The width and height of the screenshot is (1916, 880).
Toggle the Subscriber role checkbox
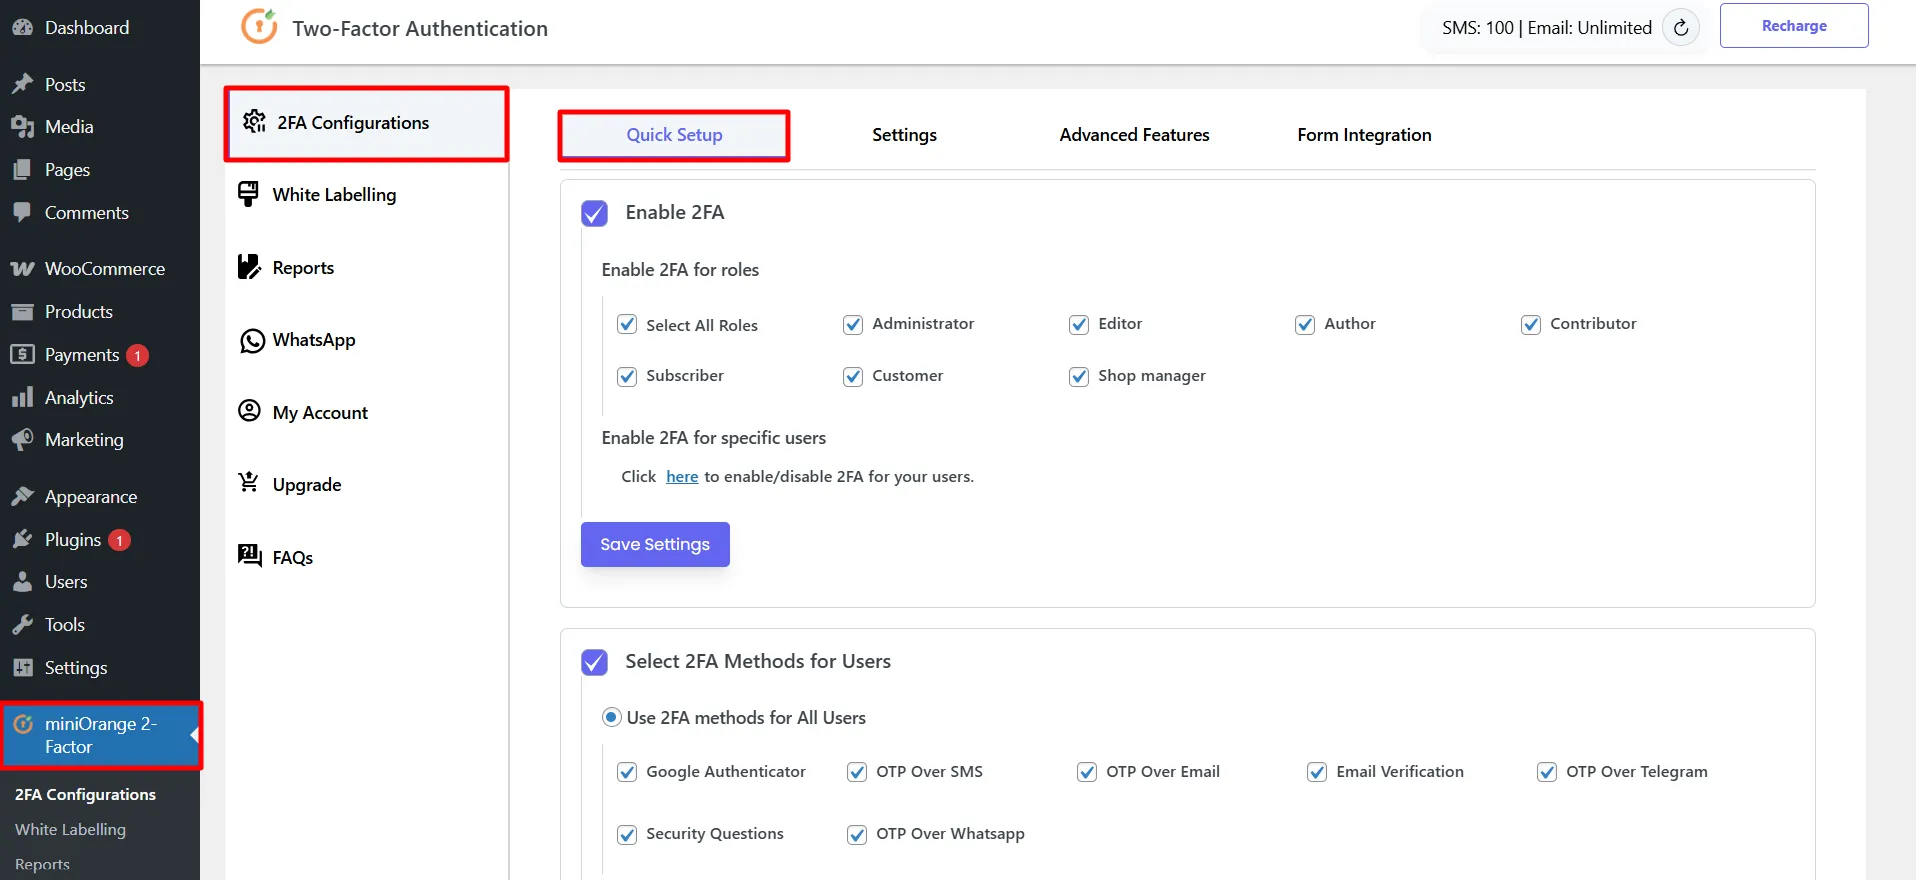(x=627, y=376)
